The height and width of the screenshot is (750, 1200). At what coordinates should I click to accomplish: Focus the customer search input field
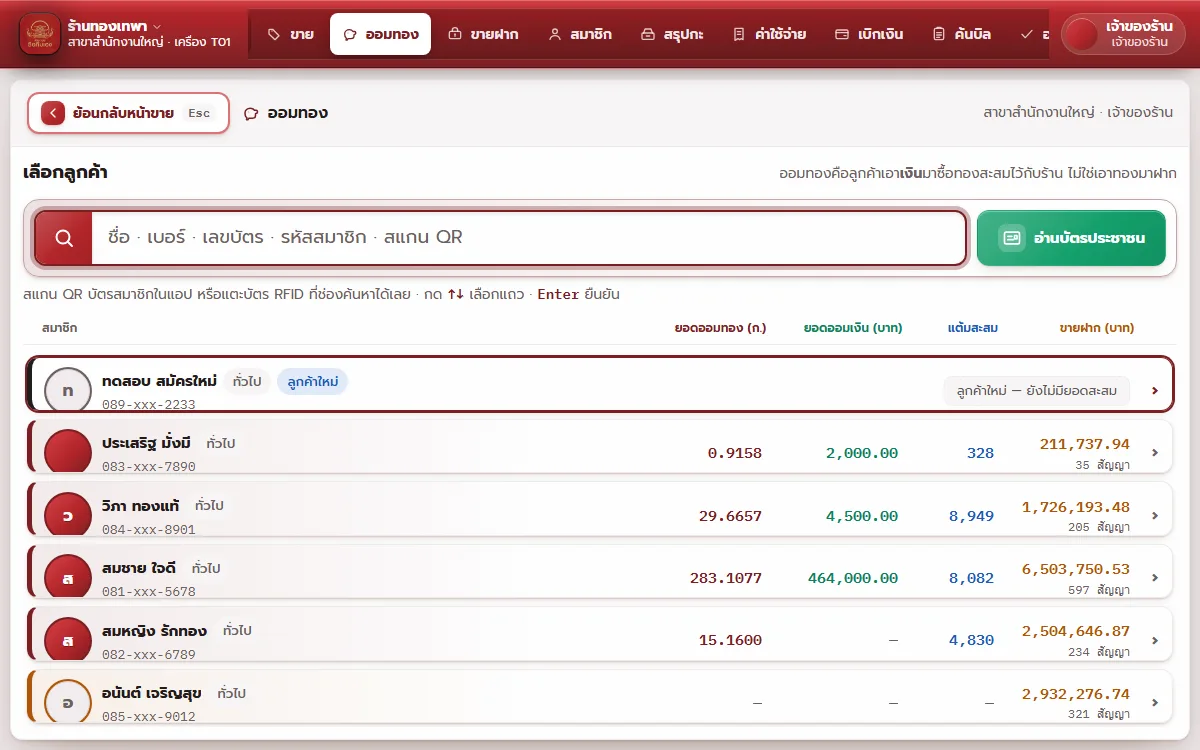coord(529,238)
